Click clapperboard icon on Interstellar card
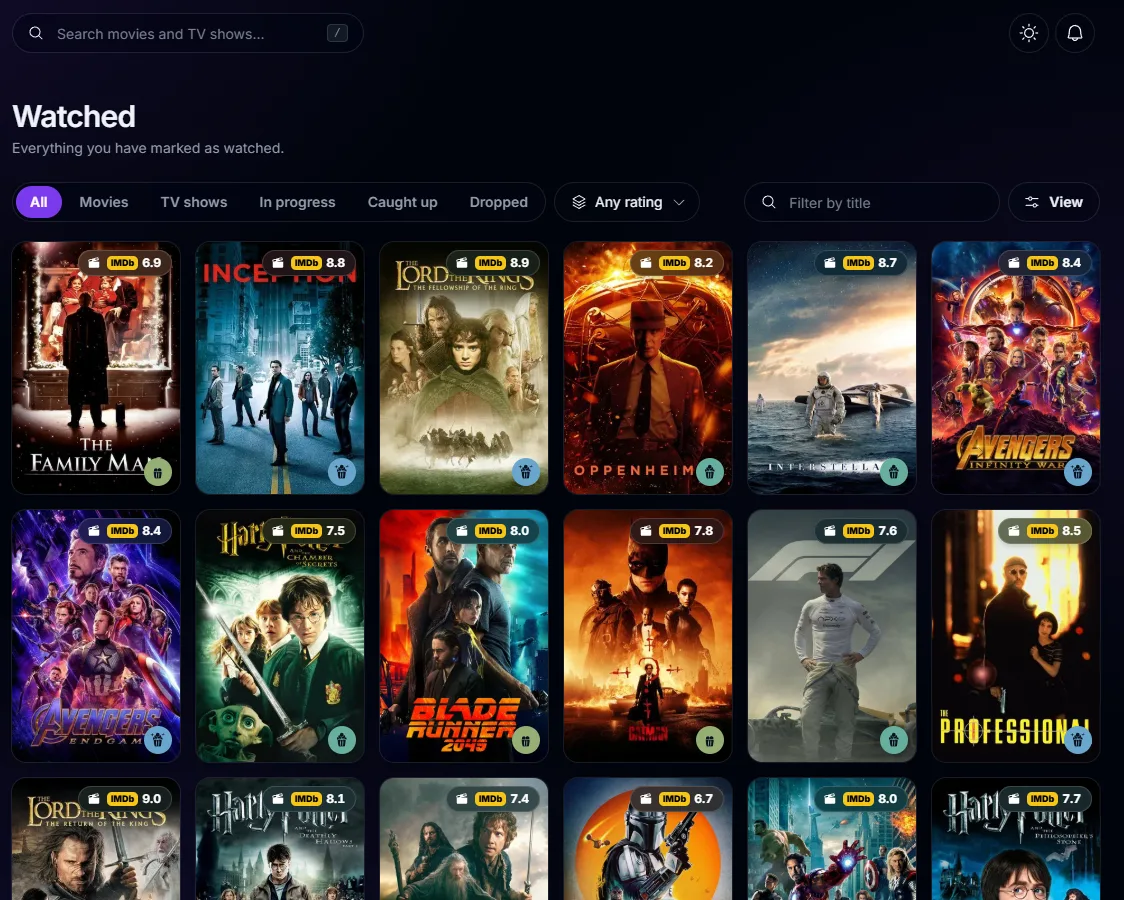 pos(829,263)
